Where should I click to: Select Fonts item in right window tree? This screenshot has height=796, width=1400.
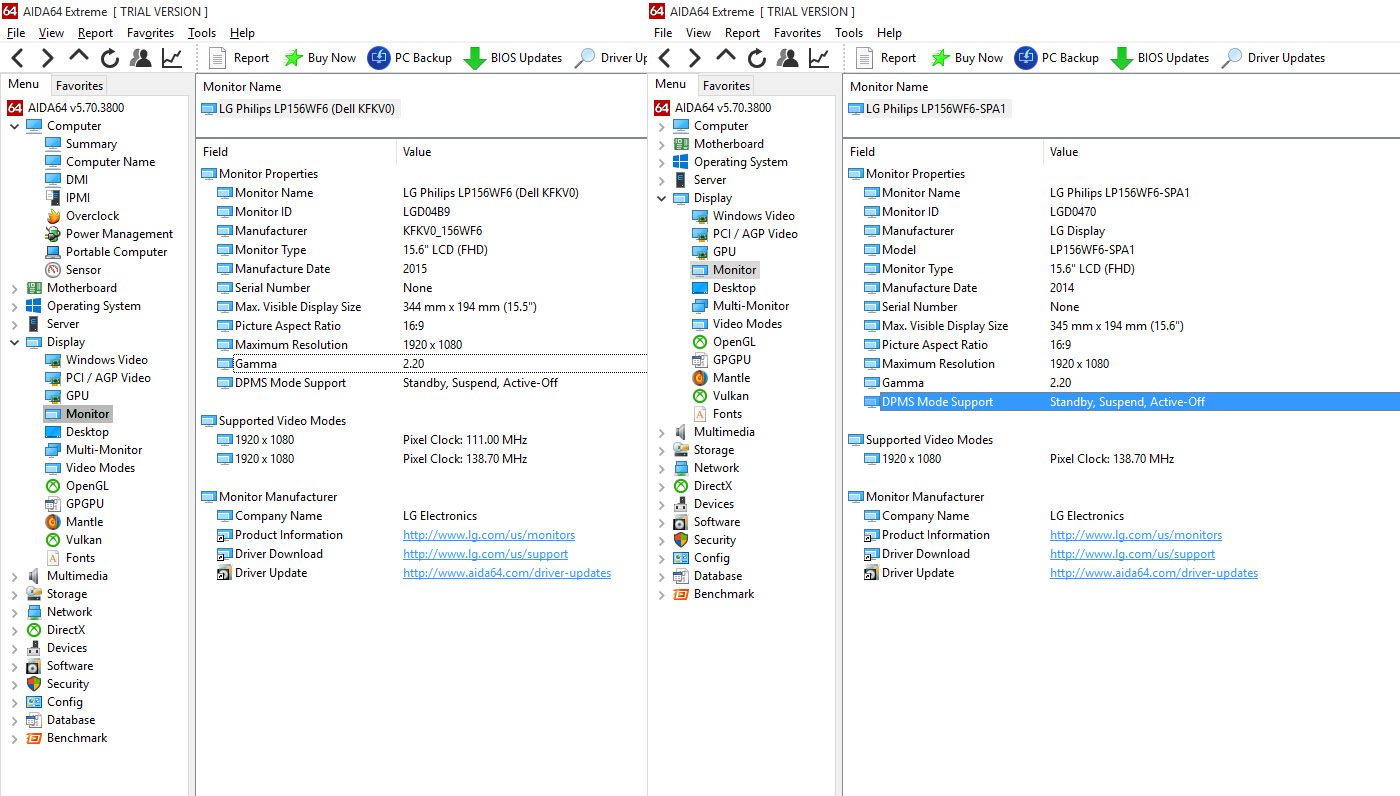click(727, 414)
